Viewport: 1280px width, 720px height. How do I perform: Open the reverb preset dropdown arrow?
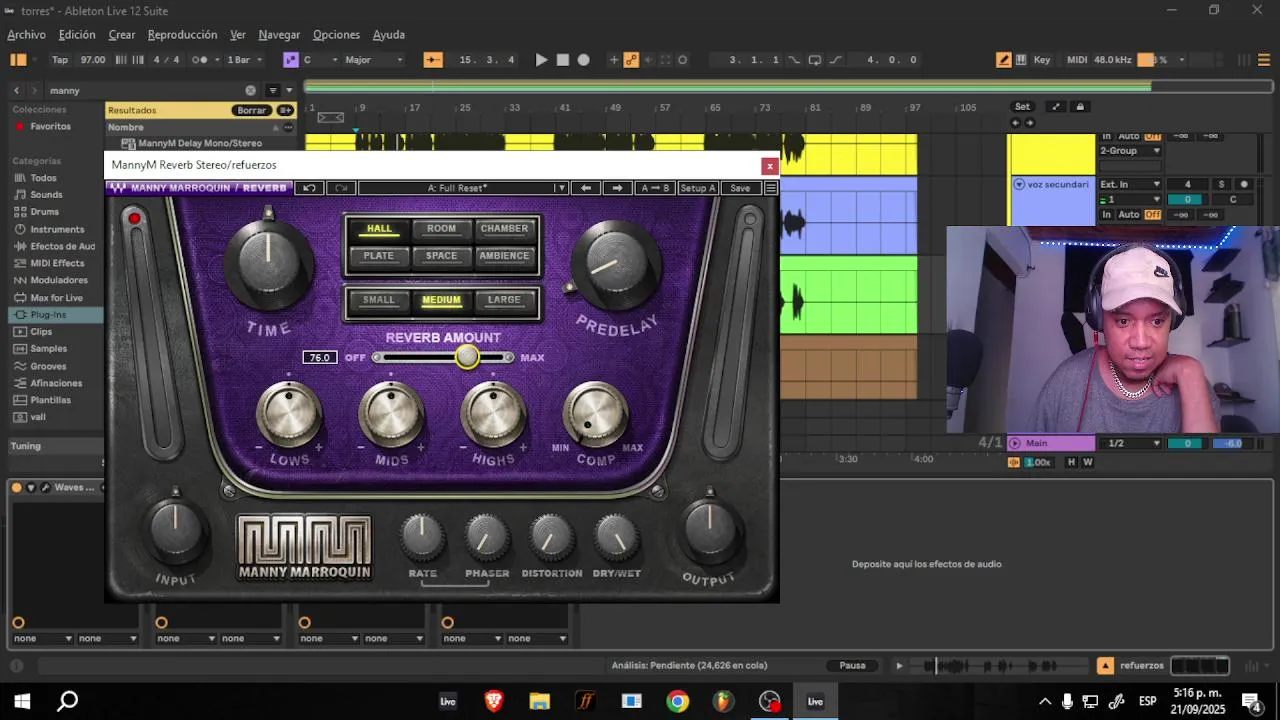tap(561, 188)
